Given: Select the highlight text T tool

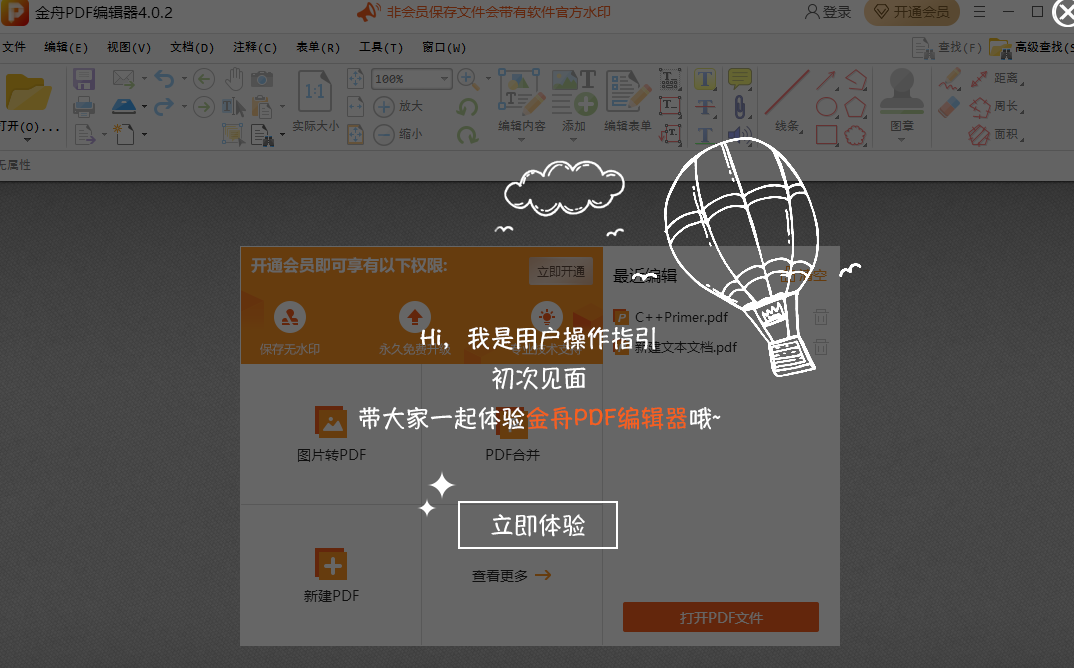Looking at the screenshot, I should 705,79.
